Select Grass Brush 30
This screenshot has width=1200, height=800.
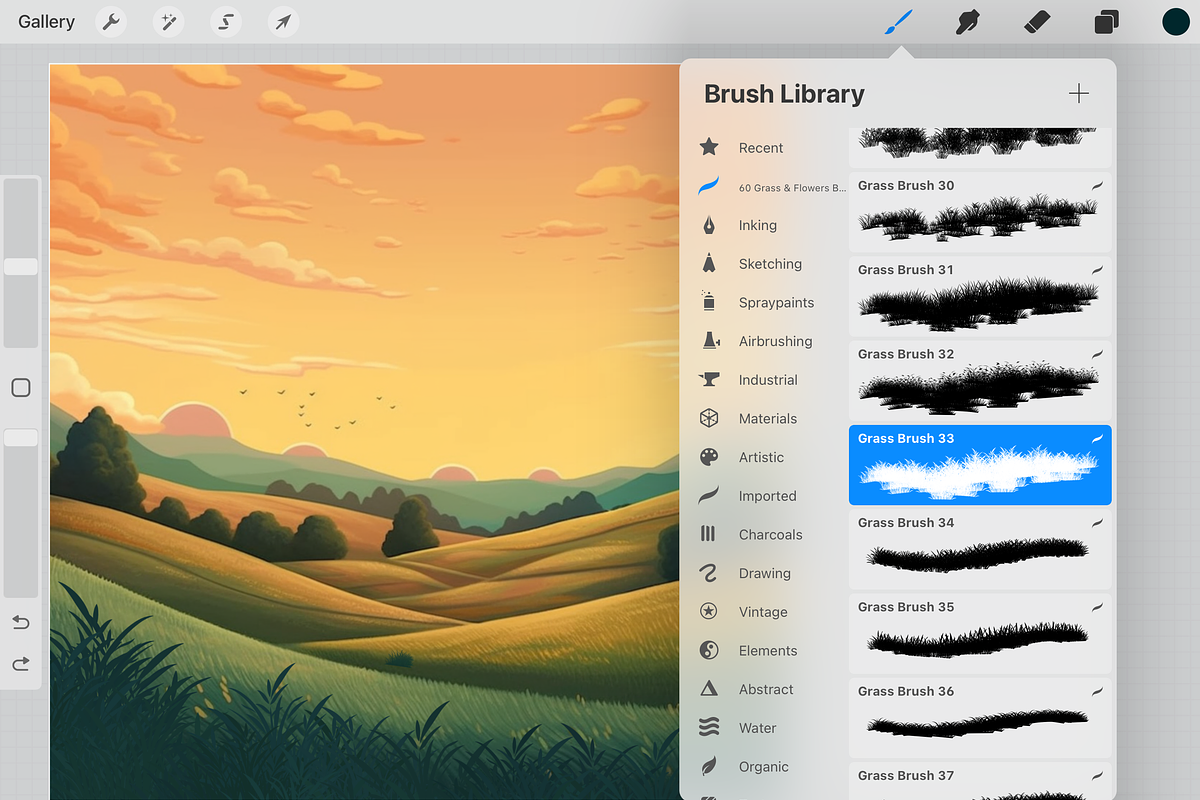980,212
